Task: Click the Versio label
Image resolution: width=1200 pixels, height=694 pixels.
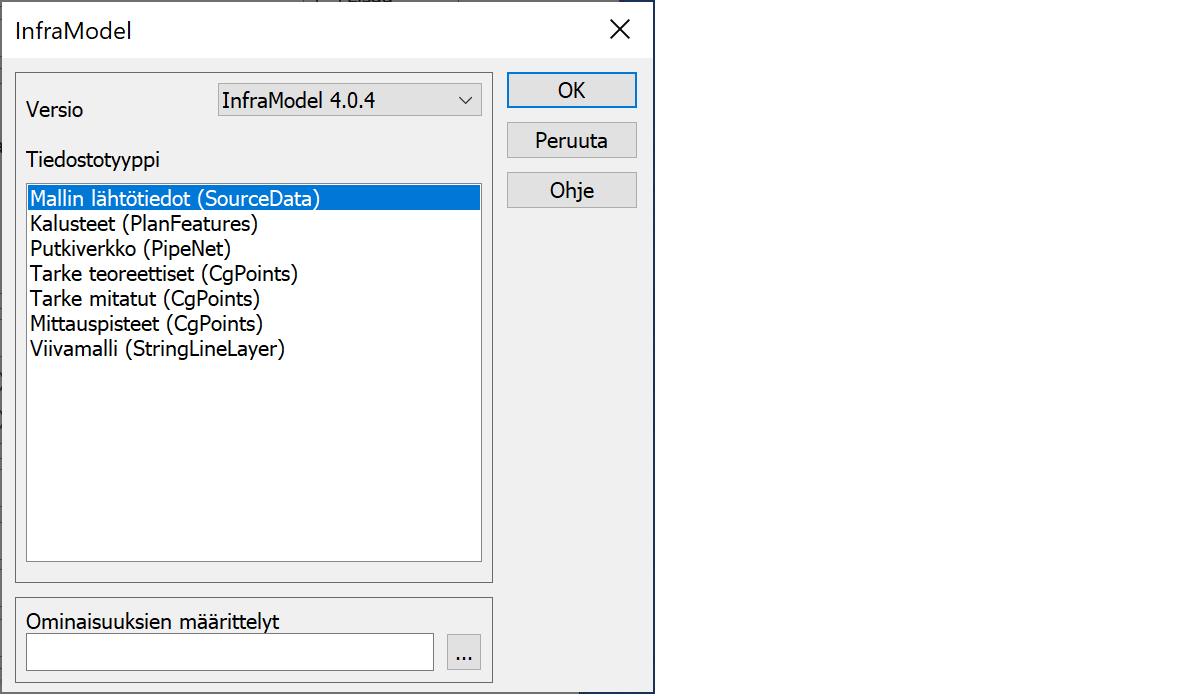Action: (55, 110)
